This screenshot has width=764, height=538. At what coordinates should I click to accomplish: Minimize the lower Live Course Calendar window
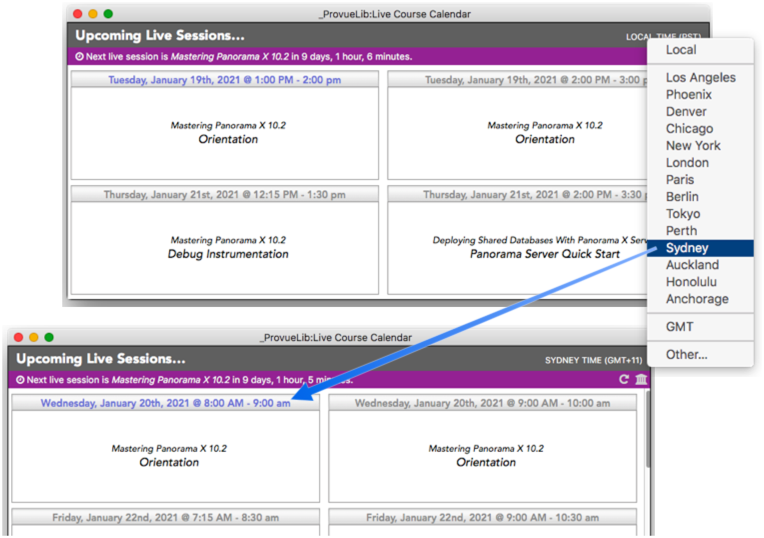[x=34, y=337]
